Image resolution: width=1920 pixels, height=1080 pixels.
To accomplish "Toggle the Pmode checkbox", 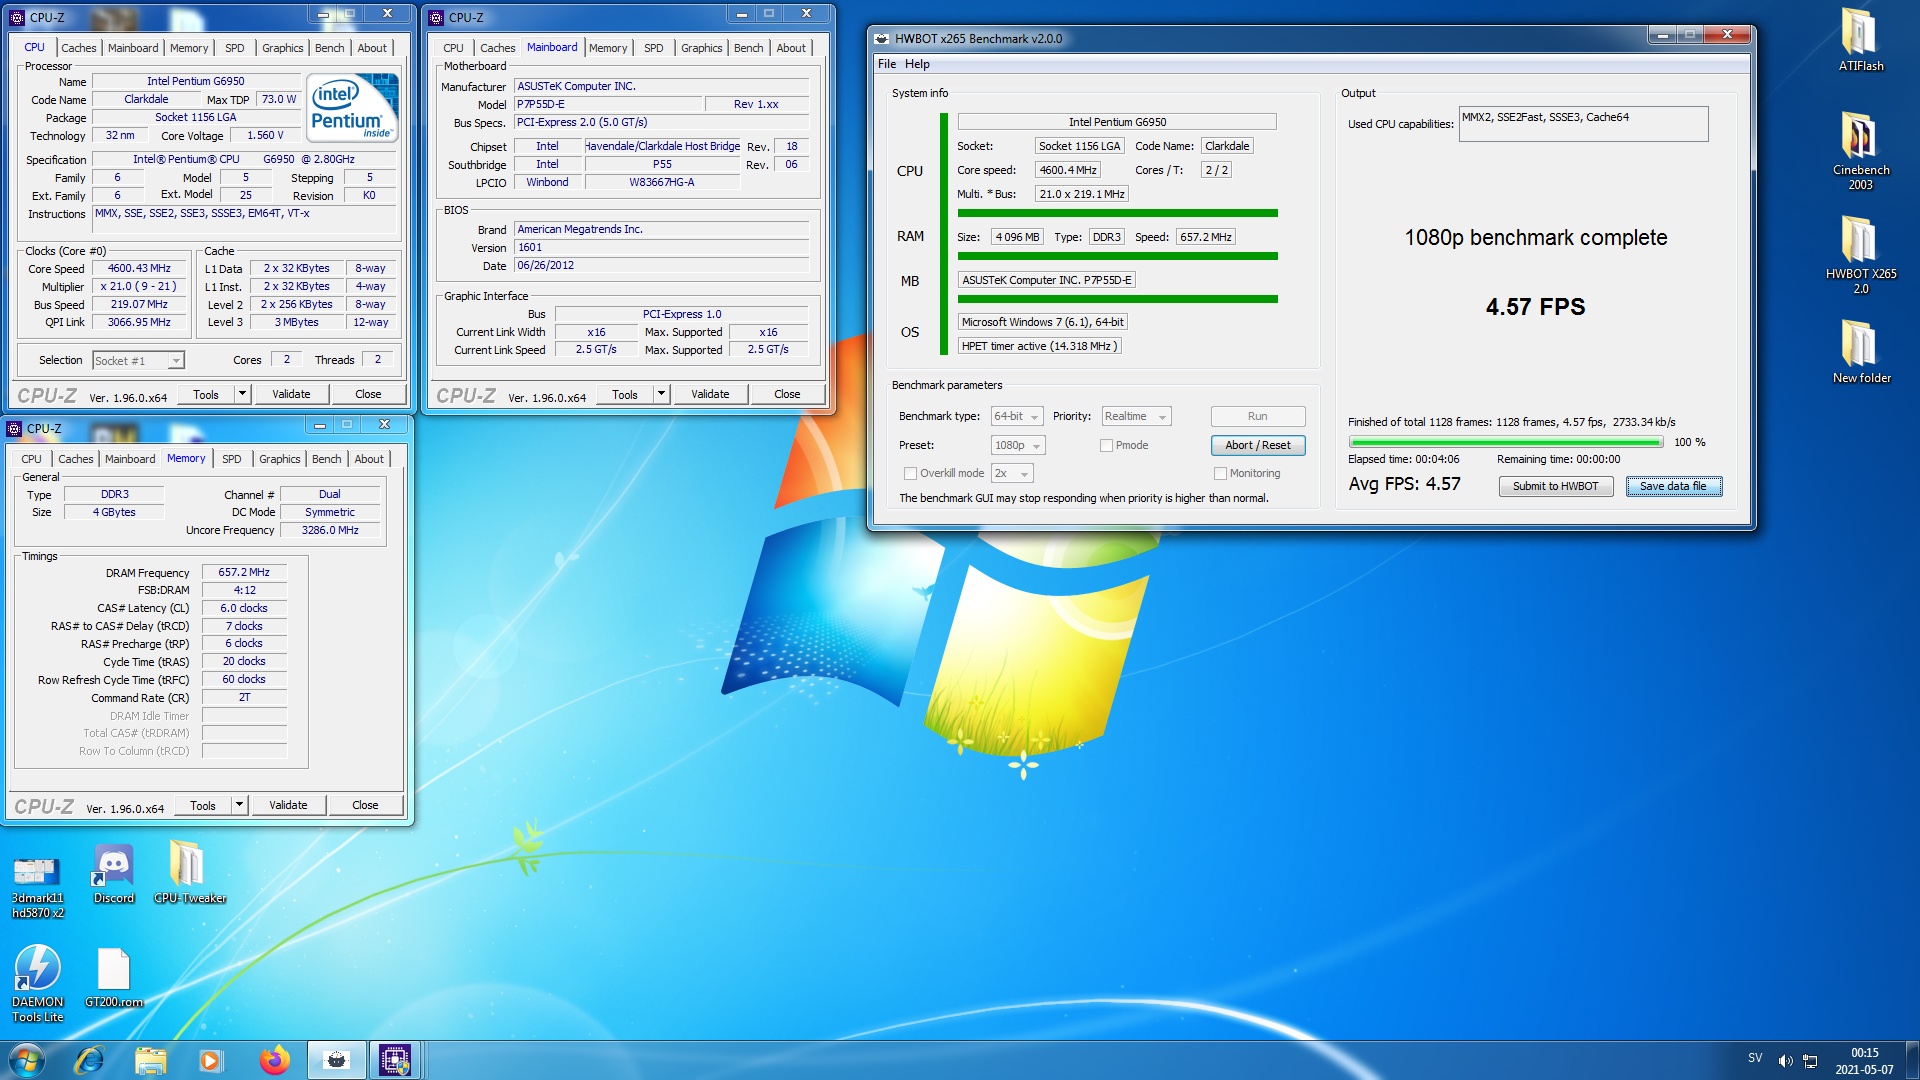I will click(1106, 446).
